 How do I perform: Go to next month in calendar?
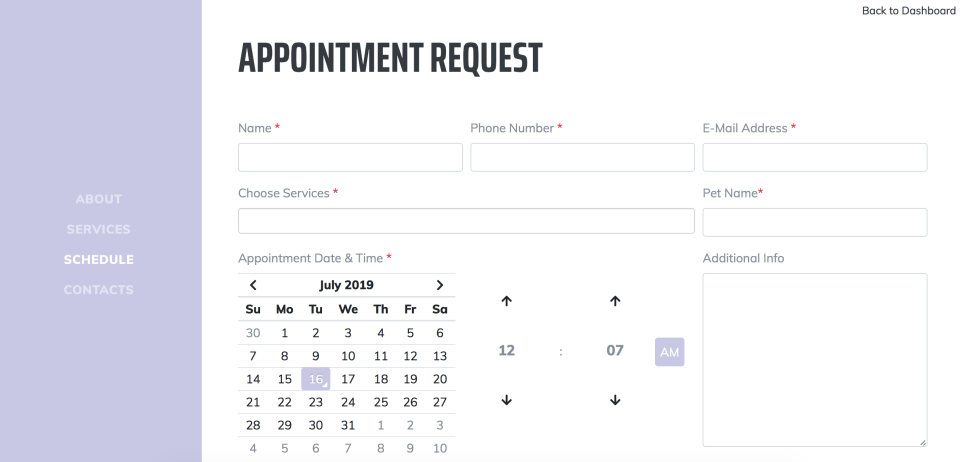439,285
